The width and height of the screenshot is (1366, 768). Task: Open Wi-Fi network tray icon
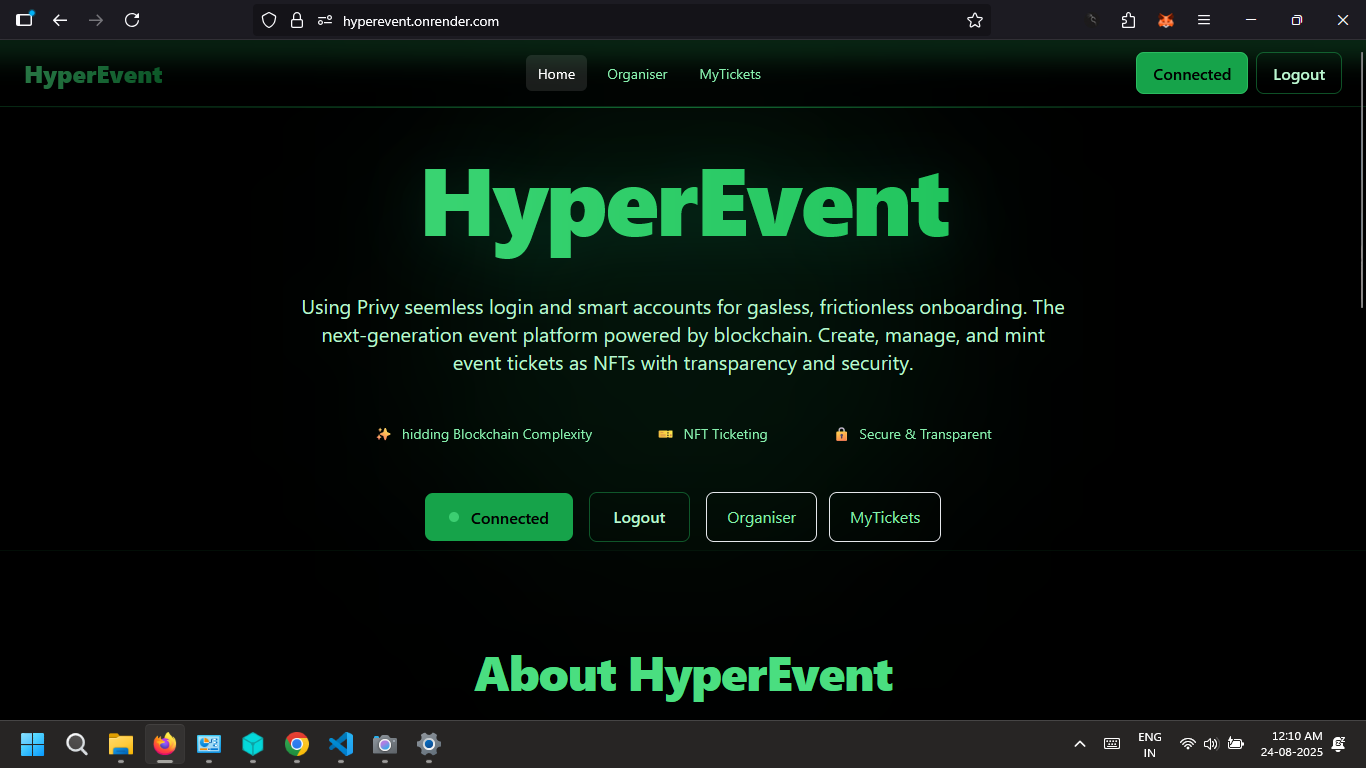pos(1188,744)
